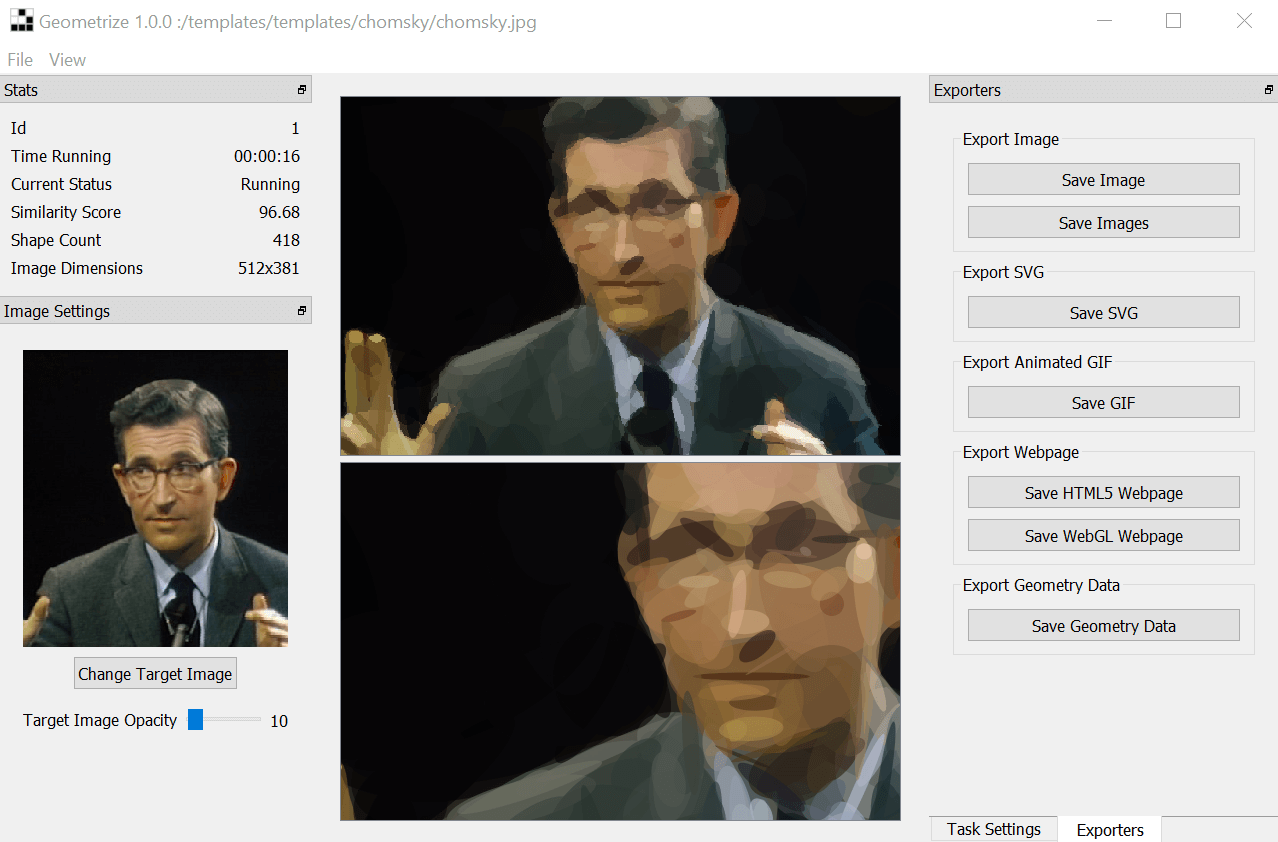Click the Target Image Opacity slider handle
This screenshot has width=1278, height=842.
tap(196, 720)
